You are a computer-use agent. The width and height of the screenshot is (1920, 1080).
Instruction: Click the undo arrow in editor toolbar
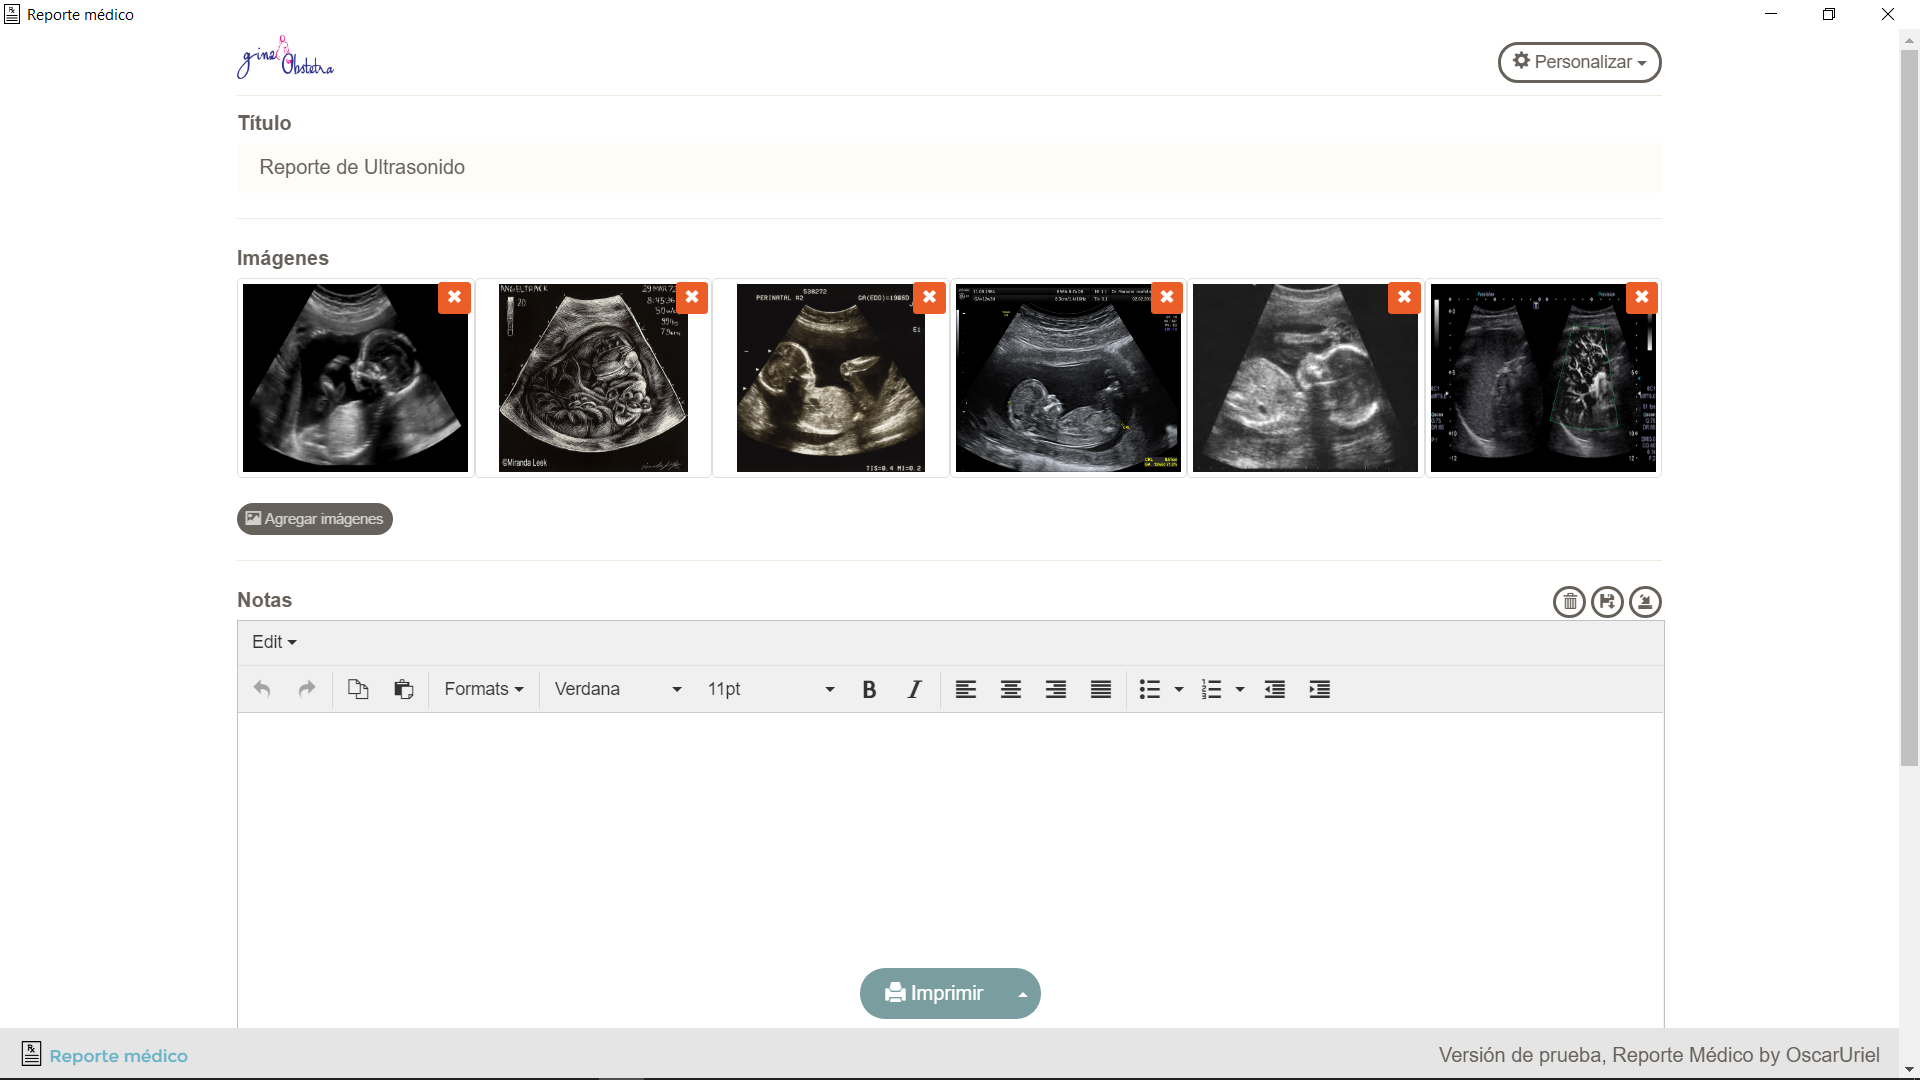(262, 689)
